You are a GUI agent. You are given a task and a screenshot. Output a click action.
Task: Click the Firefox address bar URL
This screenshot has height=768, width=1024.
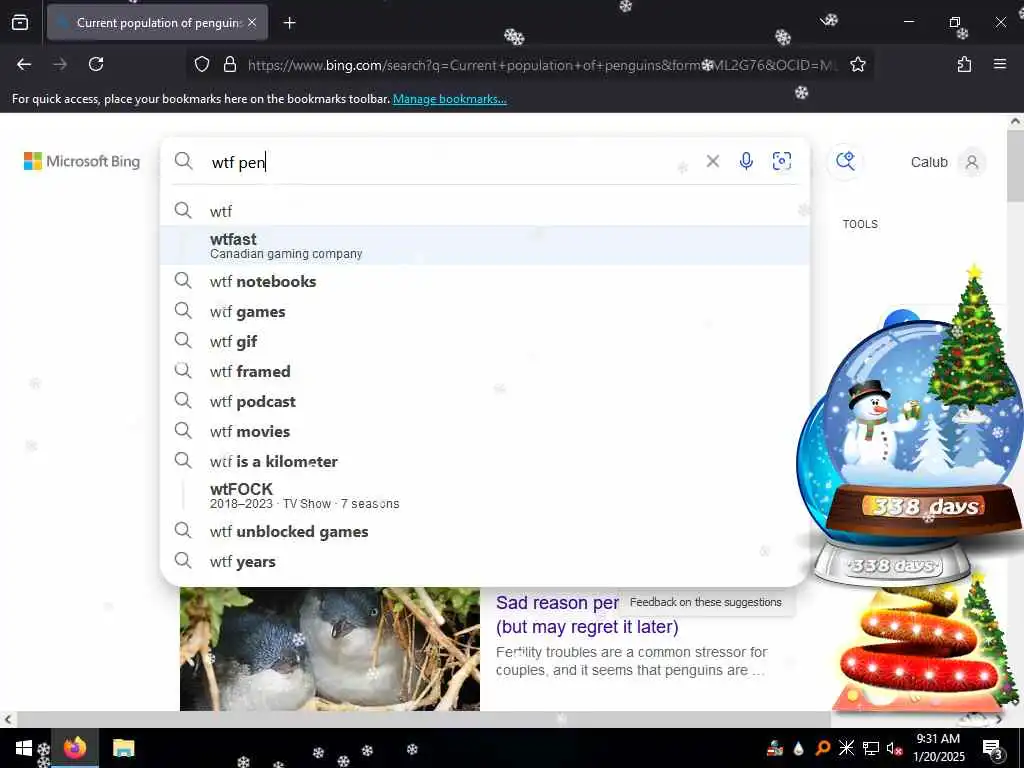pyautogui.click(x=542, y=65)
